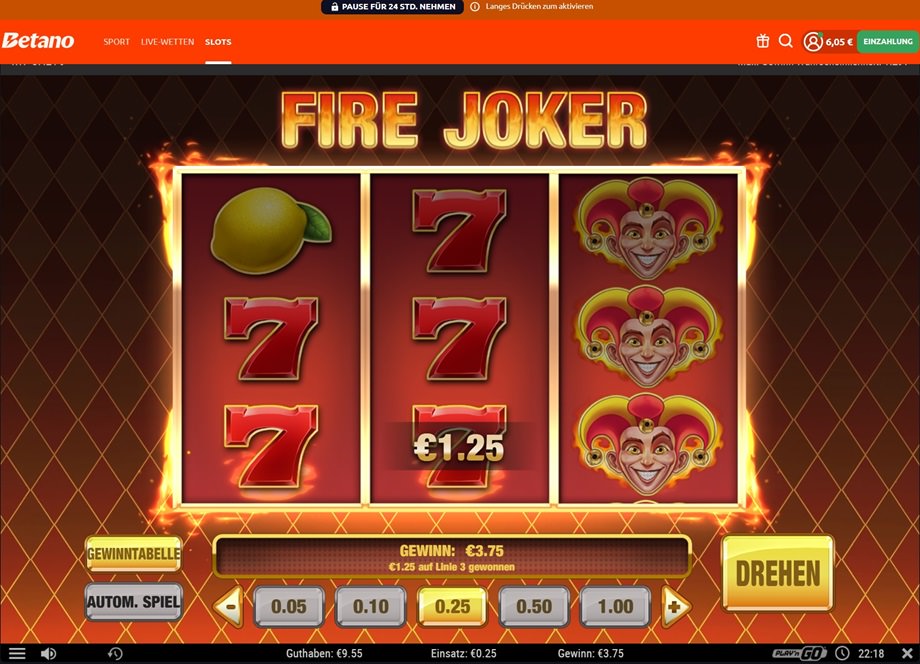
Task: Click the green Einzahlung deposit button
Action: 888,42
